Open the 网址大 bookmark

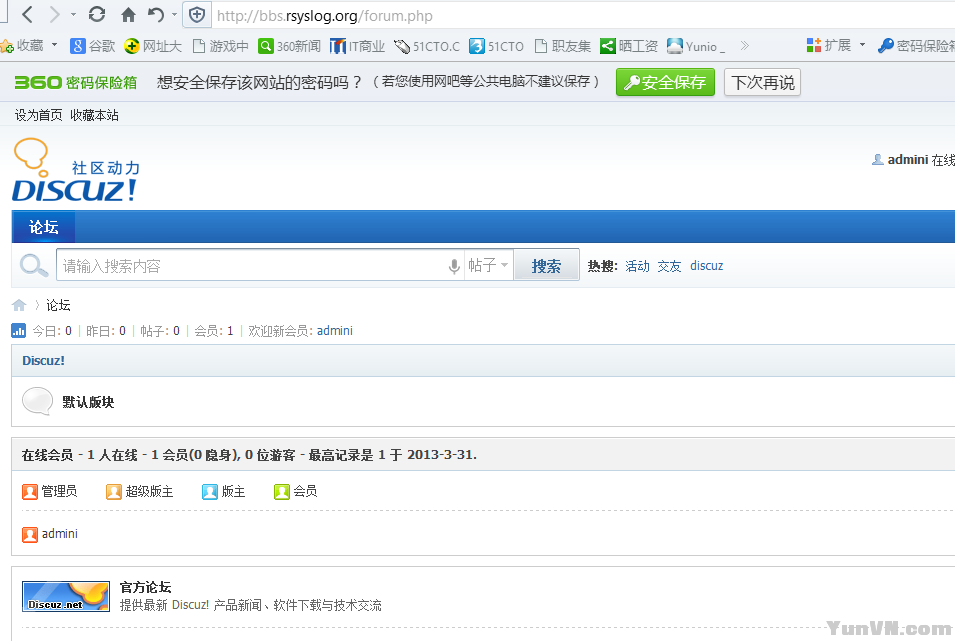pos(153,46)
